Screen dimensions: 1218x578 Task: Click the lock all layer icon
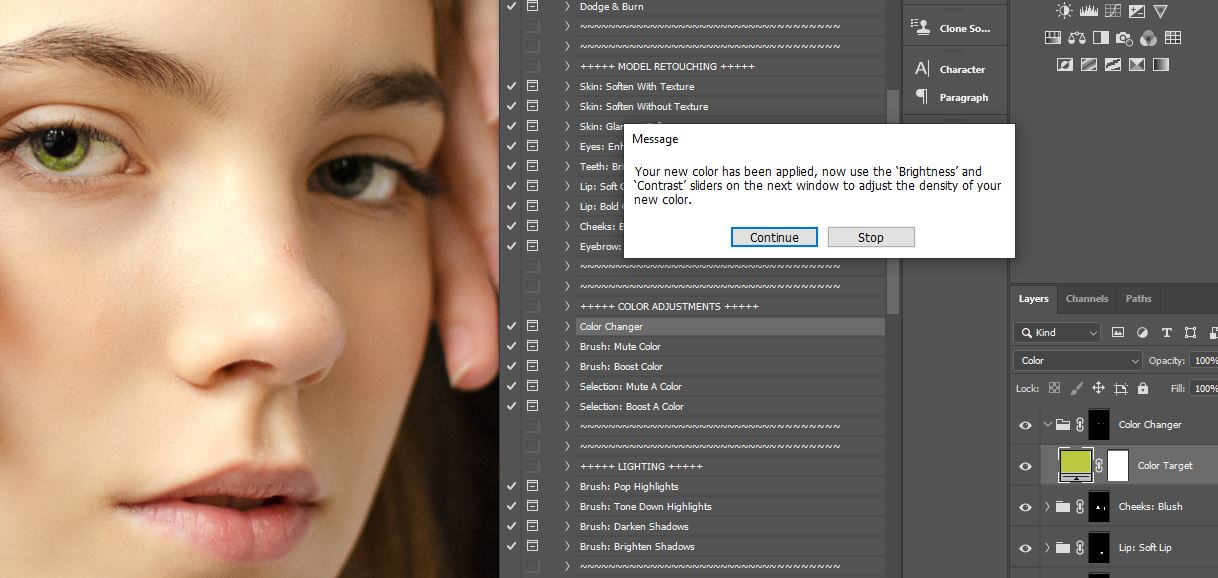coord(1143,388)
